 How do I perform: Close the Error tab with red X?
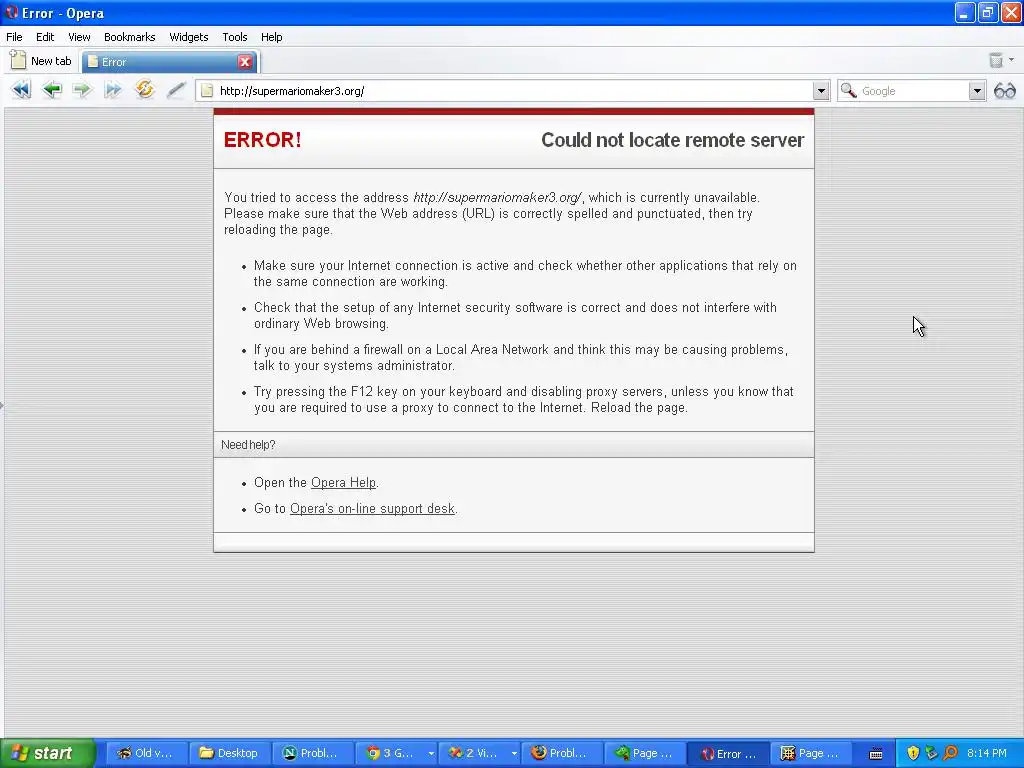[x=245, y=61]
